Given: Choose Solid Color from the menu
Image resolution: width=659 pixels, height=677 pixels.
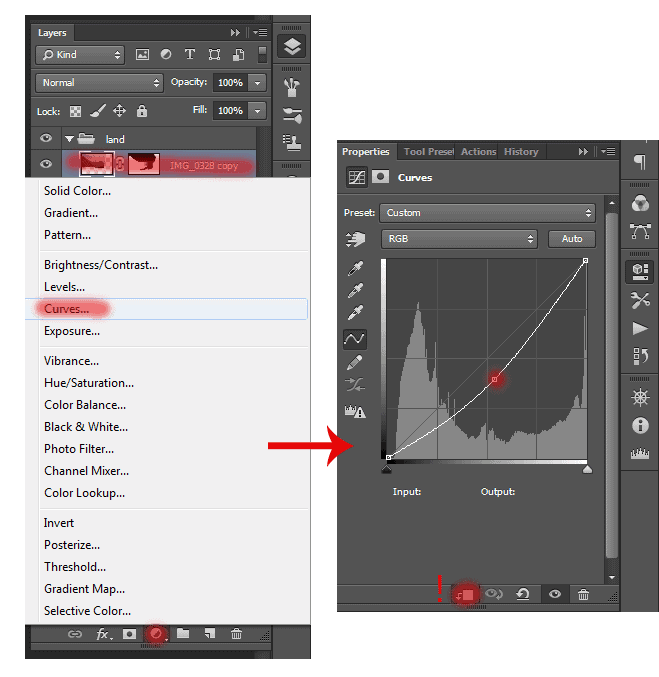Looking at the screenshot, I should (x=77, y=191).
